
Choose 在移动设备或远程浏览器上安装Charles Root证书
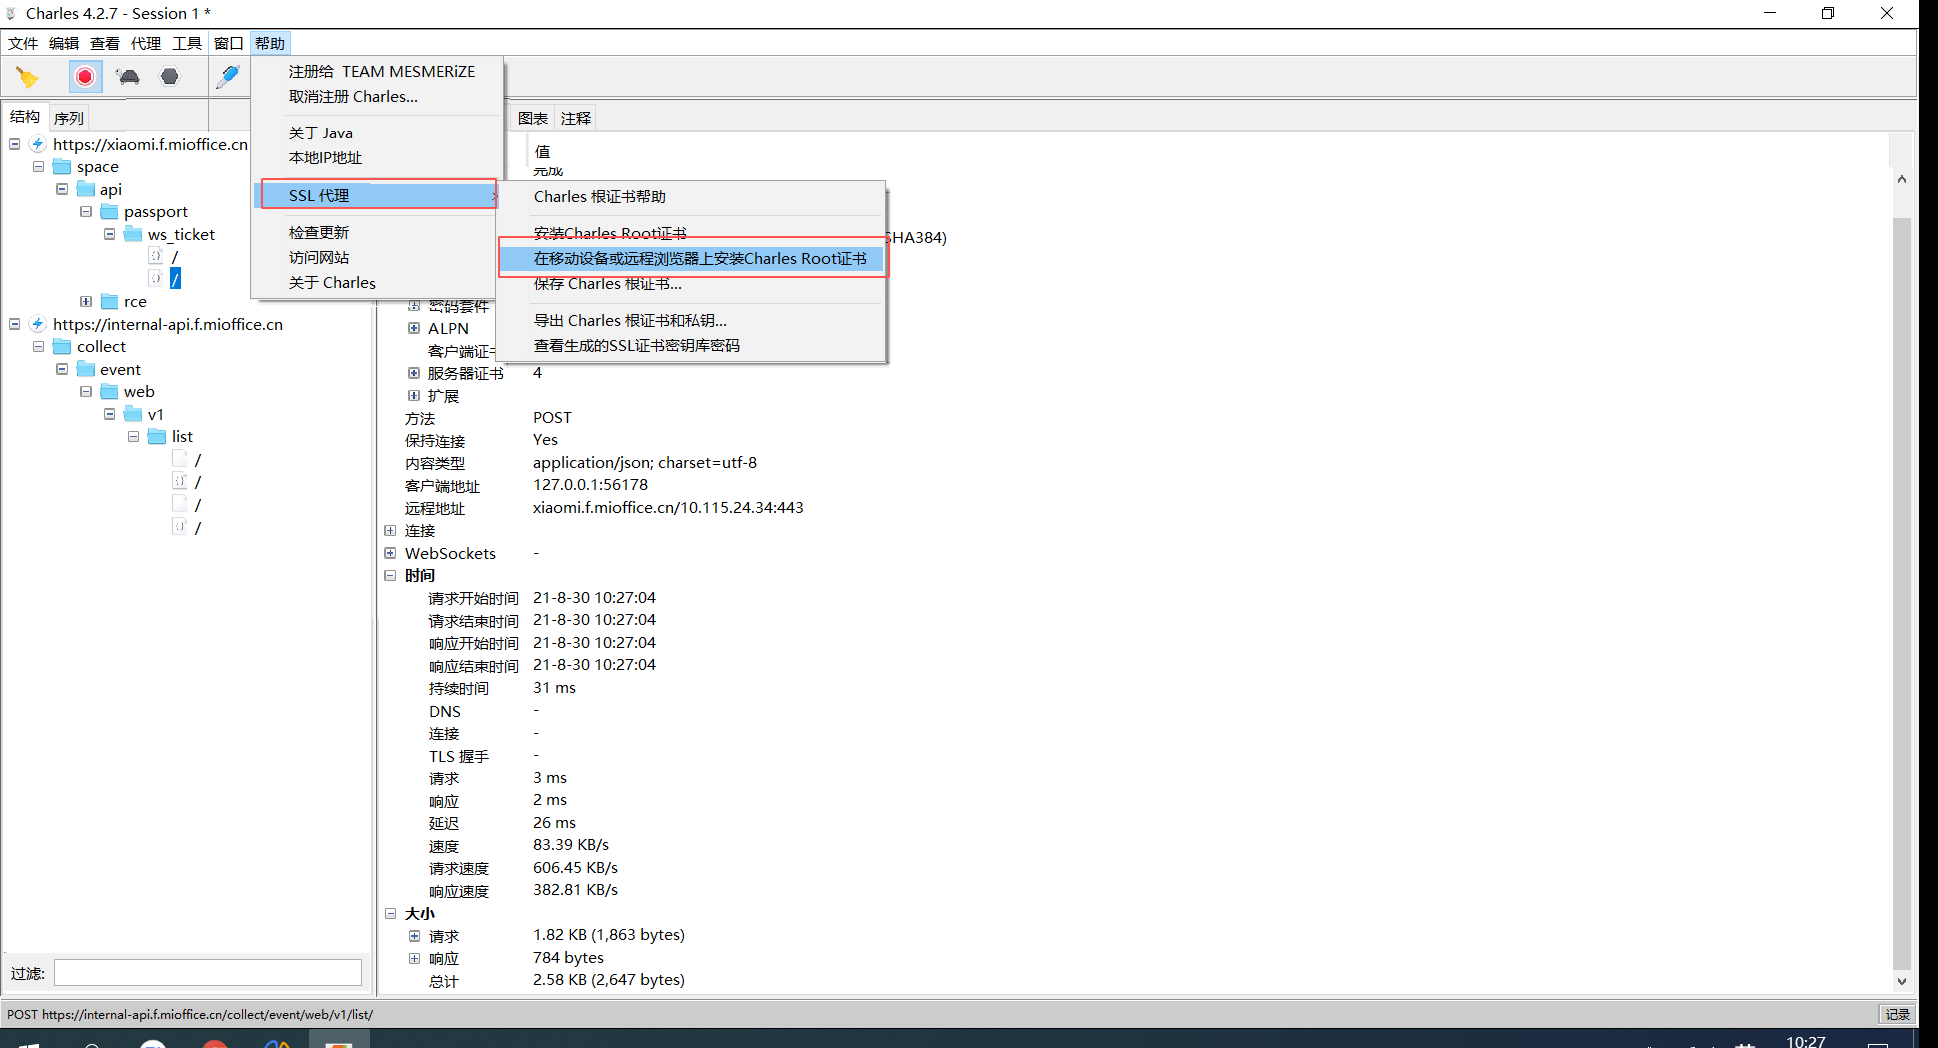point(692,258)
